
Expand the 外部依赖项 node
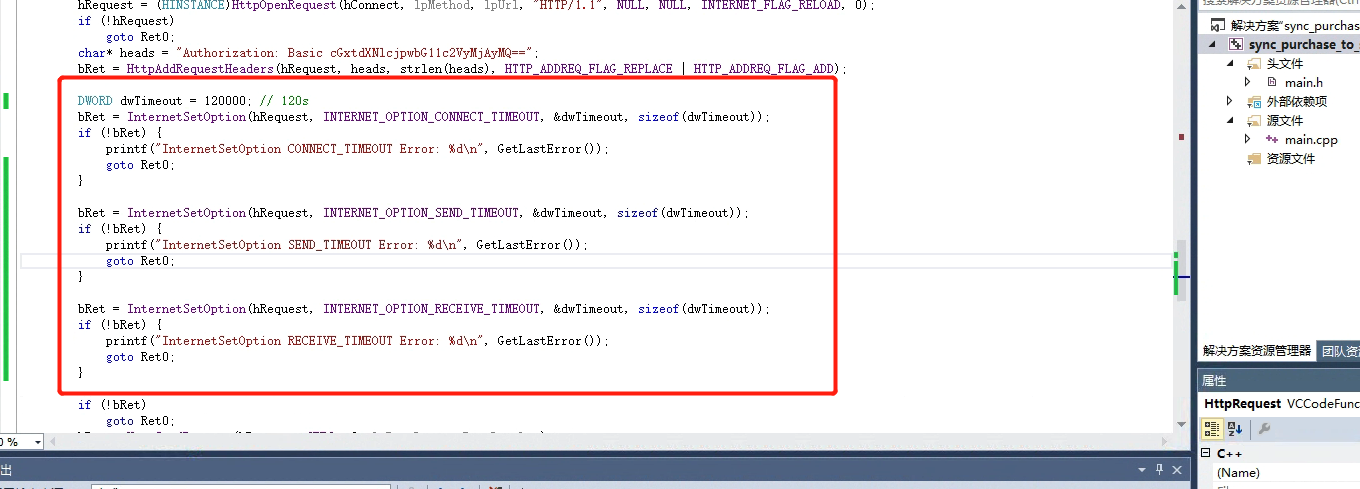pos(1230,101)
